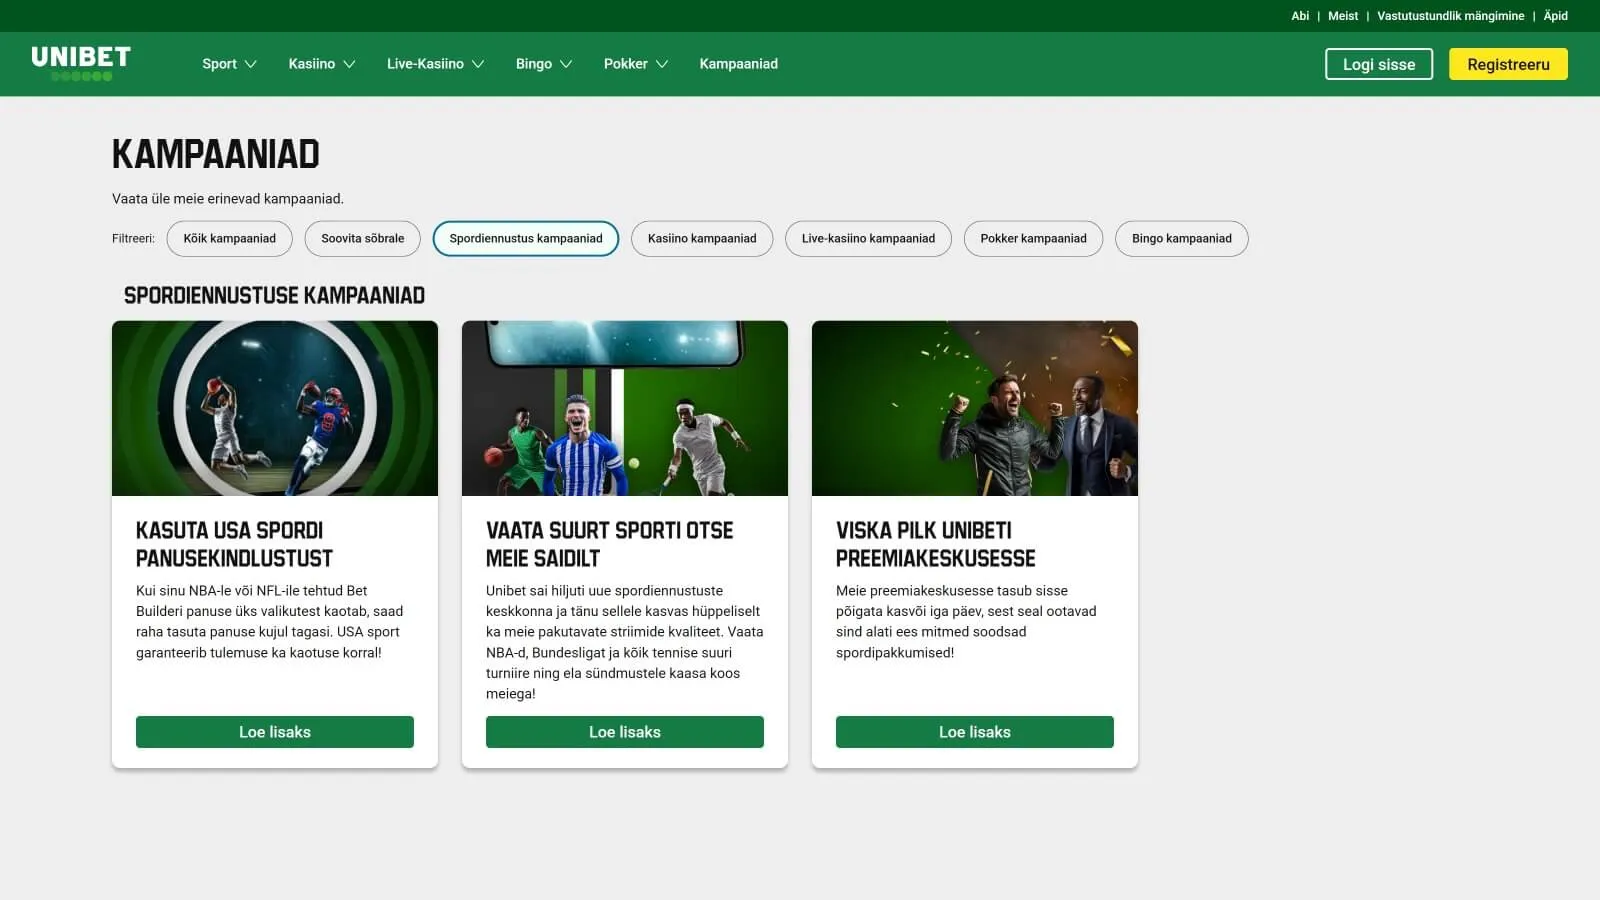The image size is (1600, 900).
Task: Open the Abi help link
Action: pyautogui.click(x=1299, y=16)
